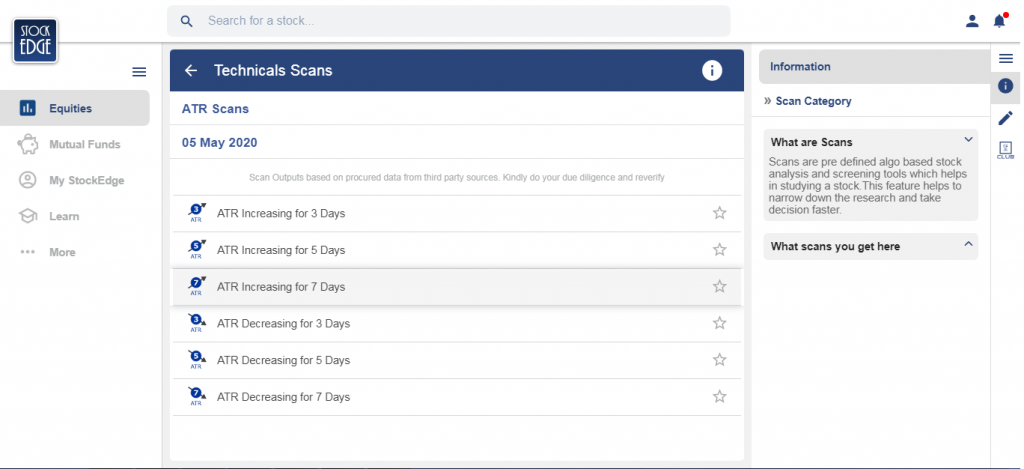Viewport: 1024px width, 469px height.
Task: Open ATR Increasing for 5 Days scan
Action: (456, 250)
